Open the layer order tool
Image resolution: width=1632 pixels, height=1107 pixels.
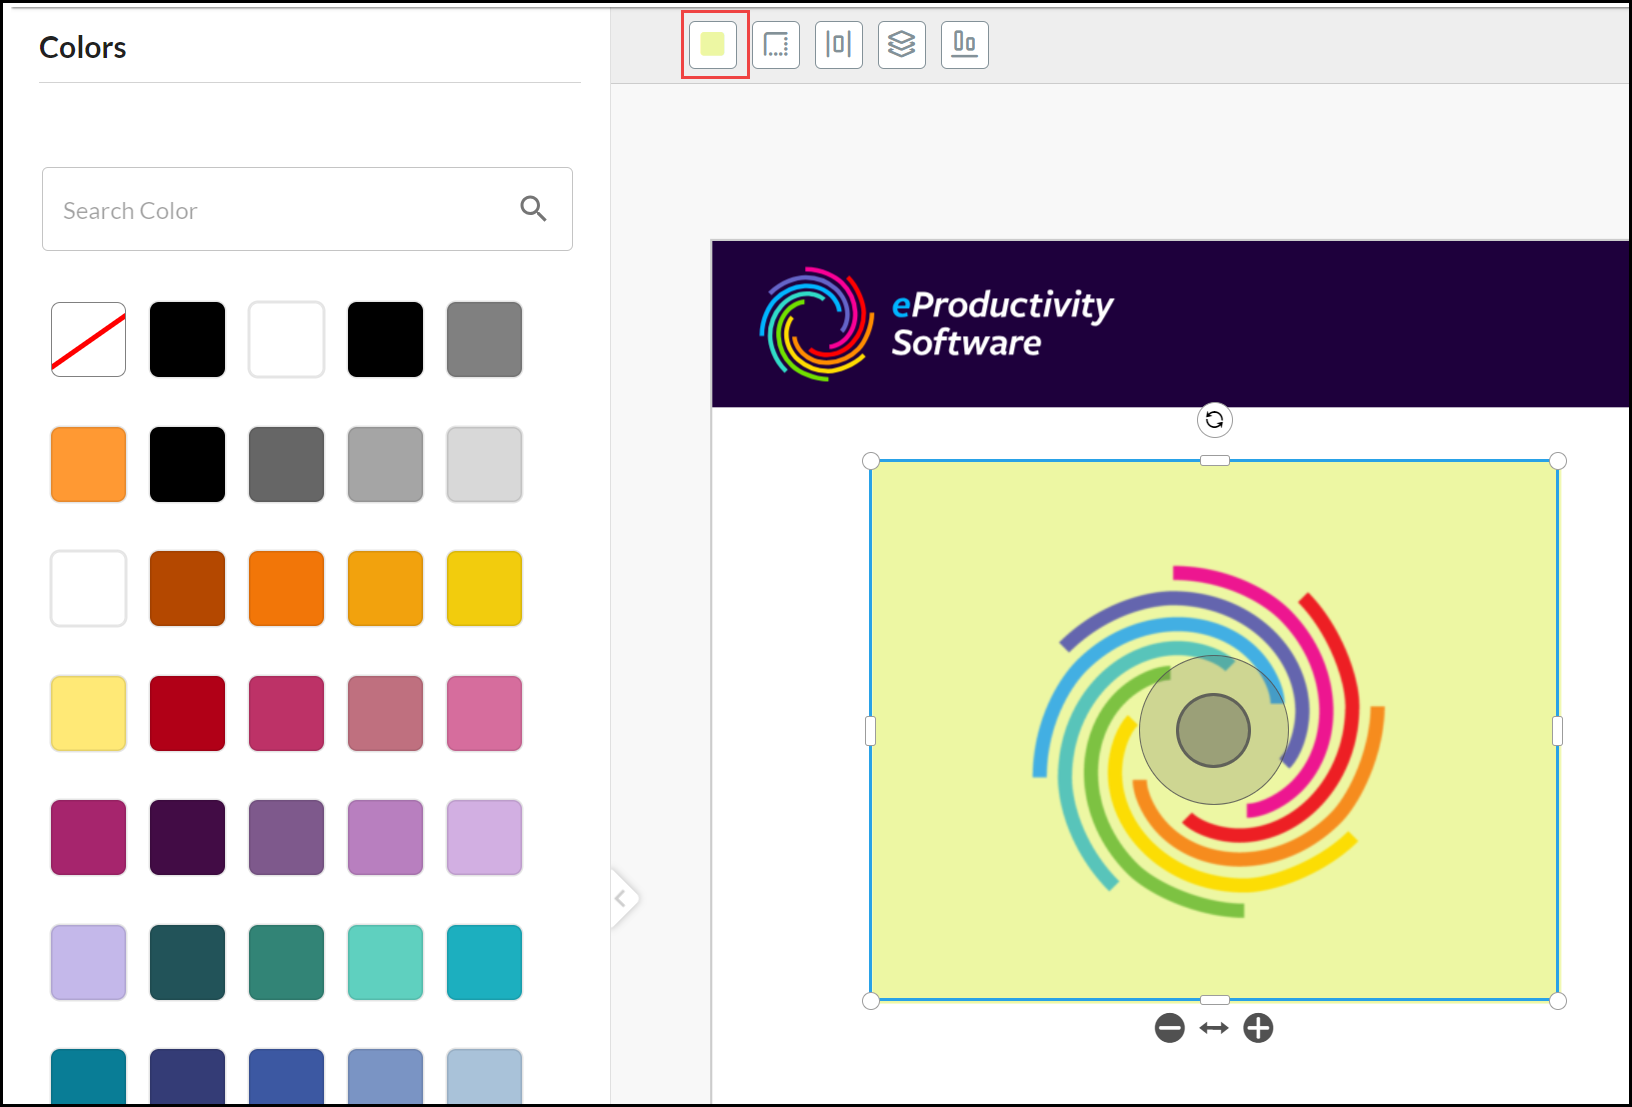point(902,45)
